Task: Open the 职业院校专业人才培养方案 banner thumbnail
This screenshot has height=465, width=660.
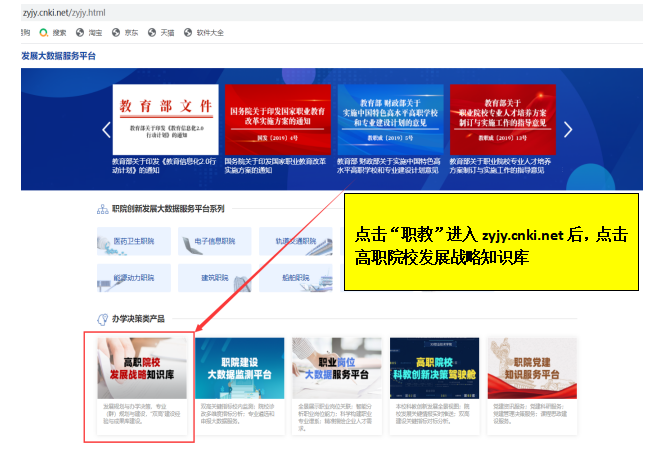Action: (x=503, y=120)
